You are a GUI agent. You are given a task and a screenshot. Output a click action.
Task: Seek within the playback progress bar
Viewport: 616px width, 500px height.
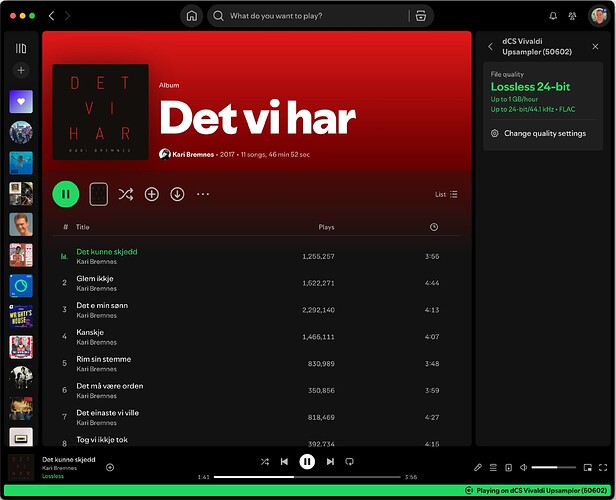(x=307, y=477)
